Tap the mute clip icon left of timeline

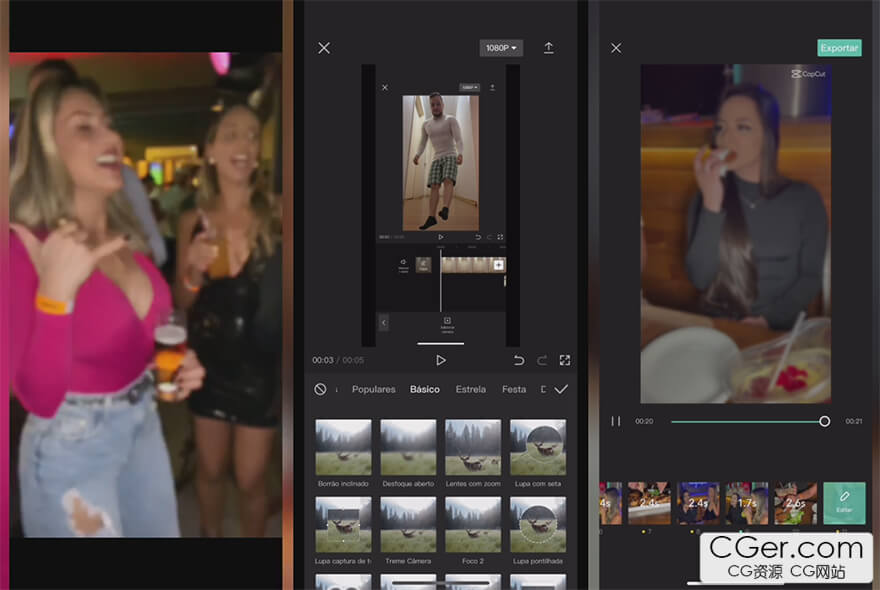pos(403,265)
